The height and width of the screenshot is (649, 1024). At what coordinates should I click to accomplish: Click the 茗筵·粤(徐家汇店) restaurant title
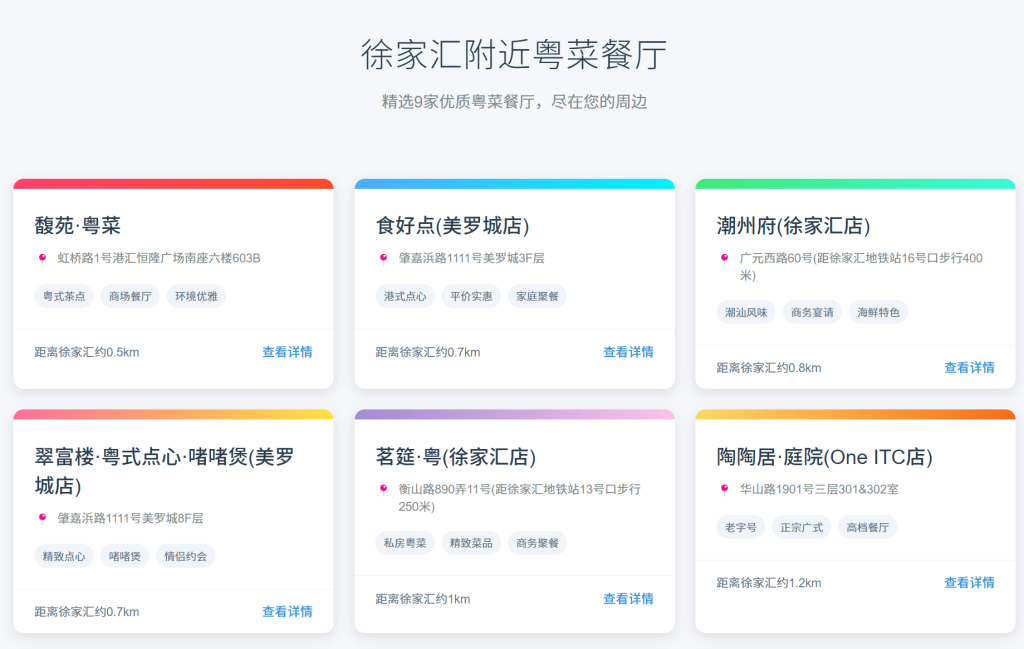456,457
